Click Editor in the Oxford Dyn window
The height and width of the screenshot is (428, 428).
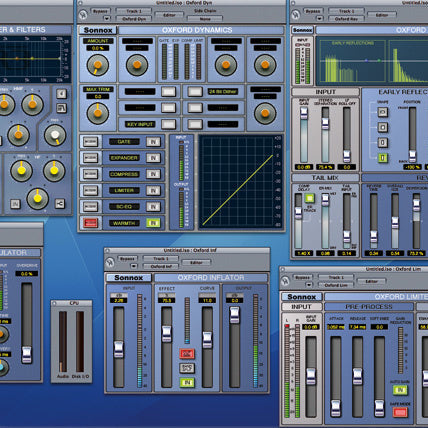[x=169, y=15]
